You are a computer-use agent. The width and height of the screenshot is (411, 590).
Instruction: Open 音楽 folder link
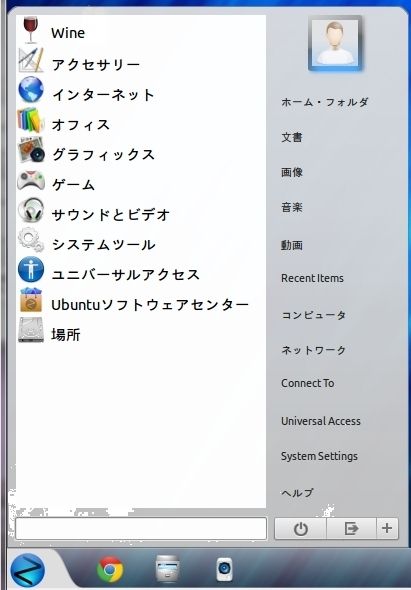(292, 207)
